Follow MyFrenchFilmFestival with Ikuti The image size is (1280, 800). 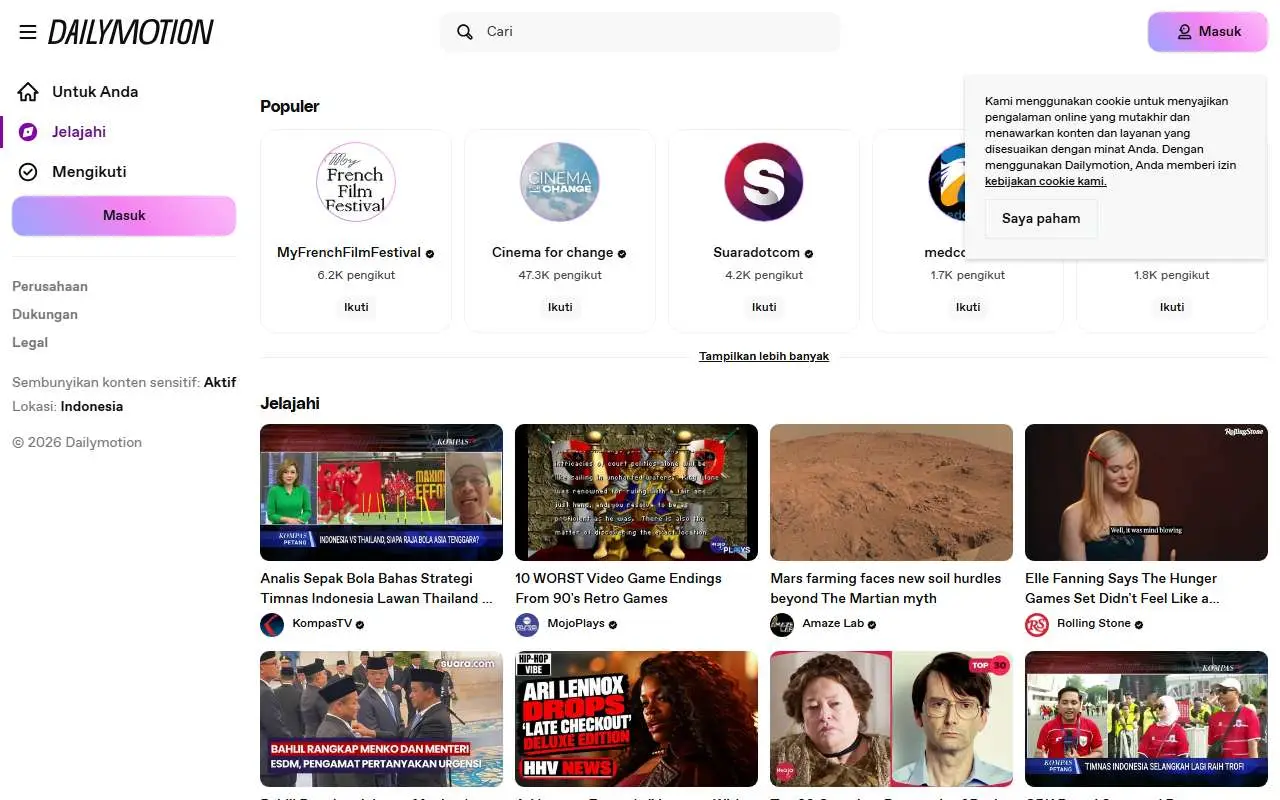click(356, 307)
